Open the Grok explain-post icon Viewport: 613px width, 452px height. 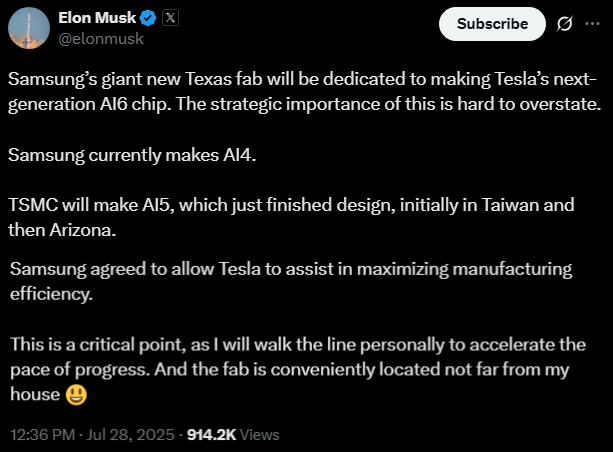(564, 23)
